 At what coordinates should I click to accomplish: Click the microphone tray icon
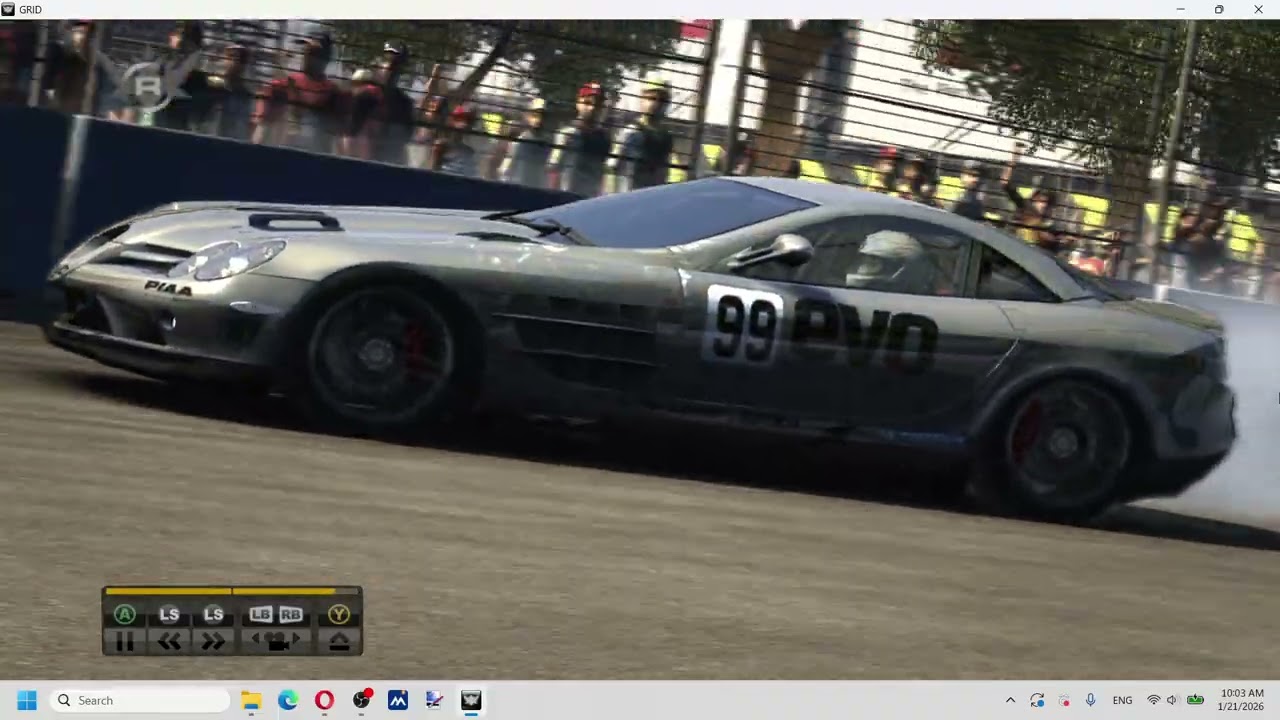1090,701
